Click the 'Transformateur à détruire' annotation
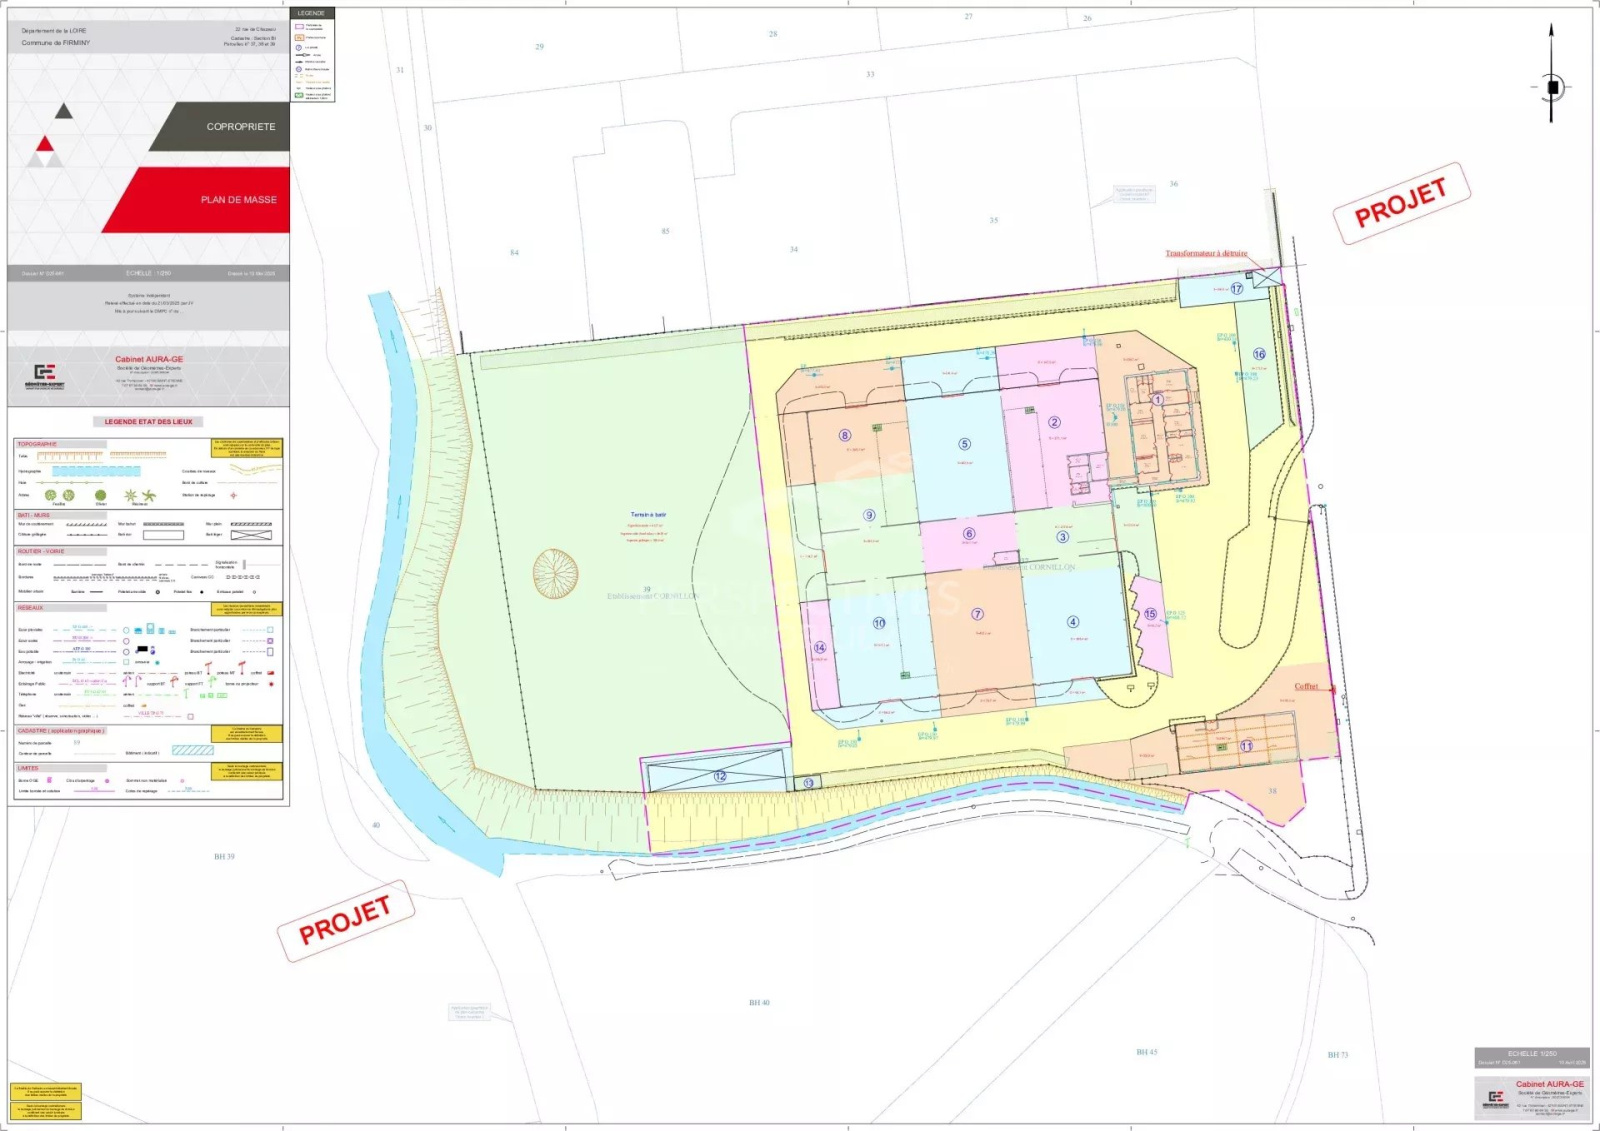This screenshot has width=1600, height=1131. [x=1206, y=254]
